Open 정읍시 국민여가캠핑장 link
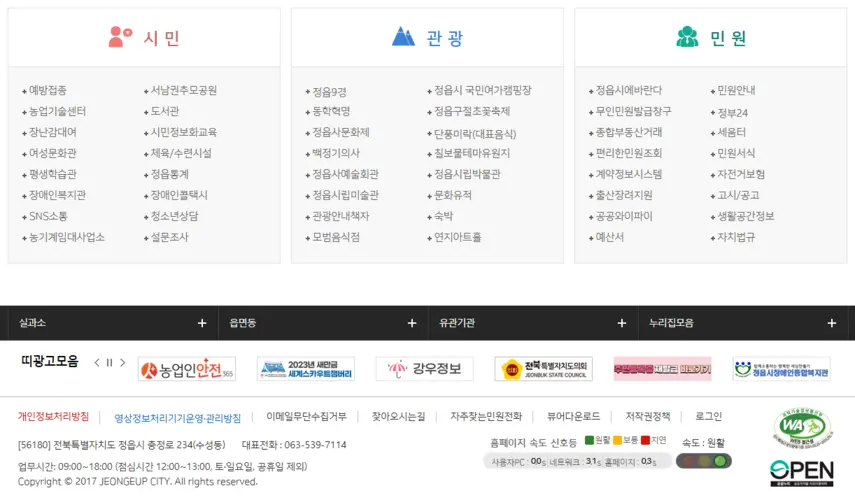 tap(483, 91)
